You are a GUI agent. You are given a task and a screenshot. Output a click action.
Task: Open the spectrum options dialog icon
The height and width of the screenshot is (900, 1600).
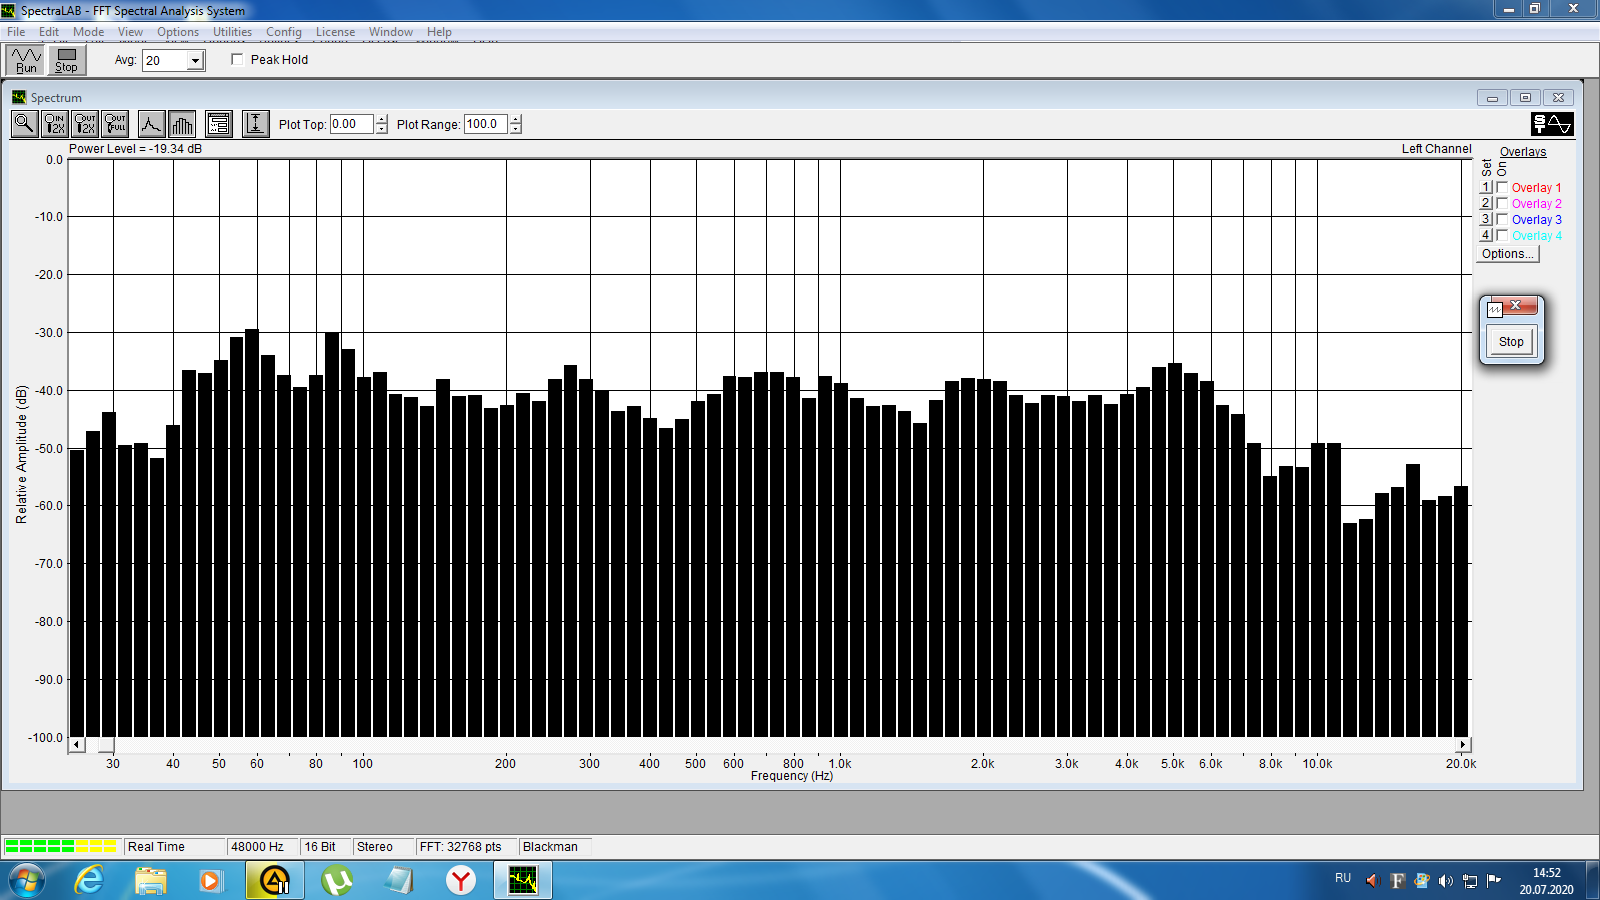tap(219, 124)
